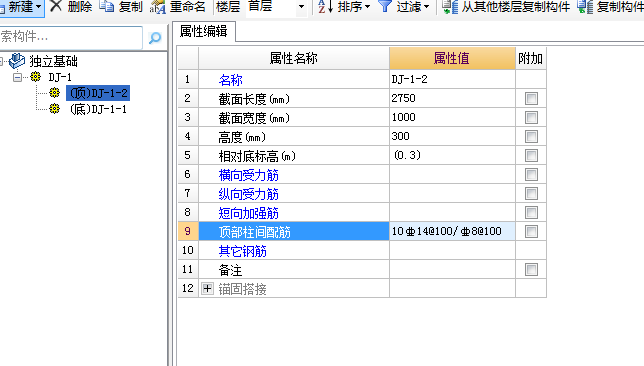
Task: Click the copy-from-other-floors icon
Action: 450,7
